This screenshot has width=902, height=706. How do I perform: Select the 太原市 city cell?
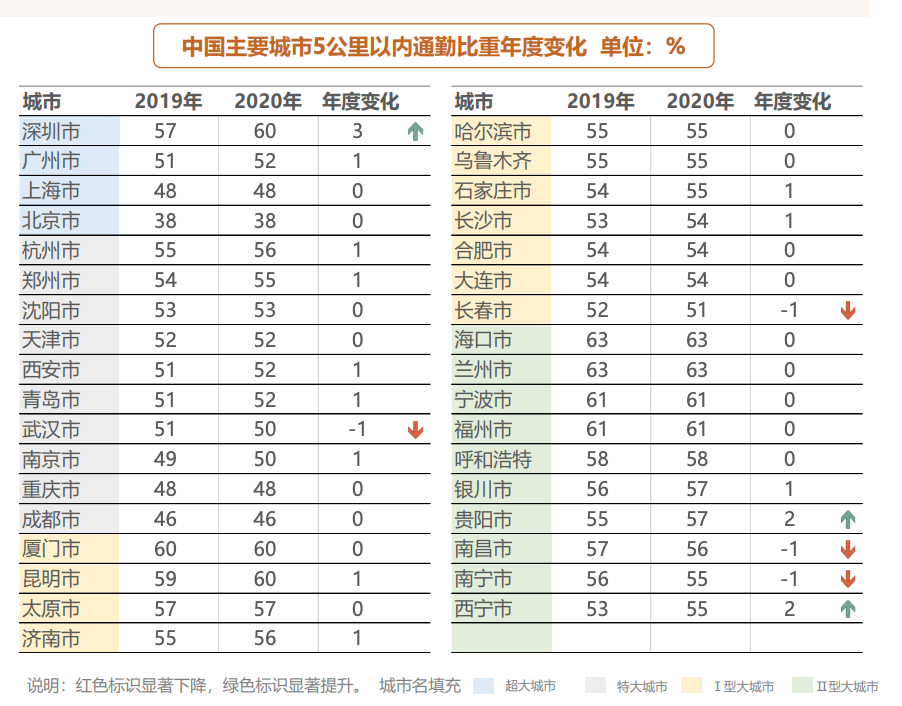pos(69,609)
